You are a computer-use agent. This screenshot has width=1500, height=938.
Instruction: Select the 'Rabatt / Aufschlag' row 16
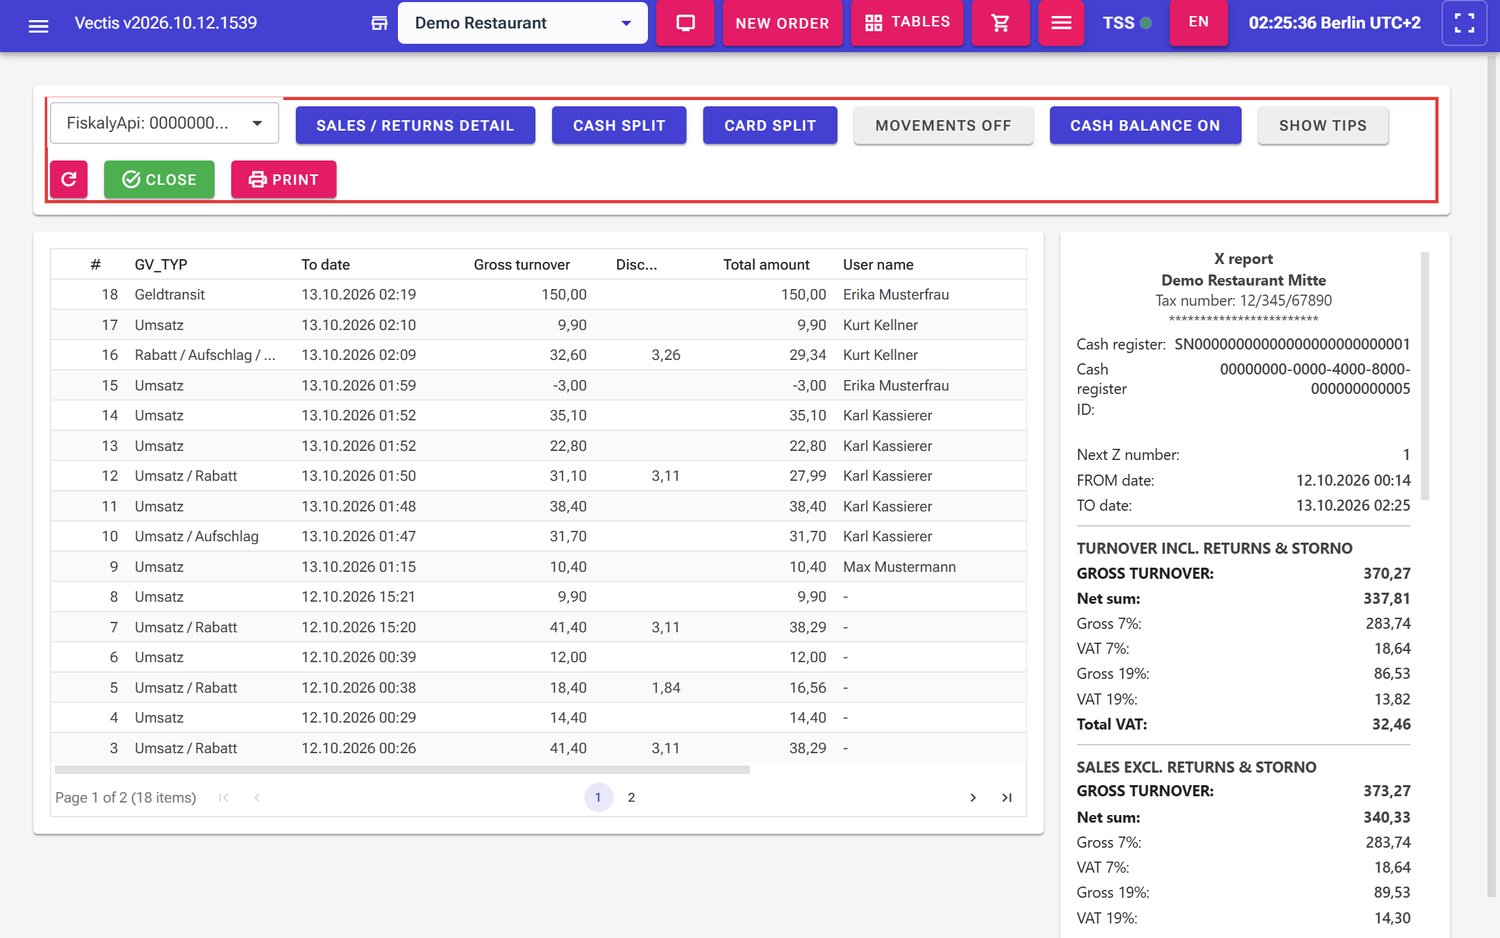click(x=538, y=355)
